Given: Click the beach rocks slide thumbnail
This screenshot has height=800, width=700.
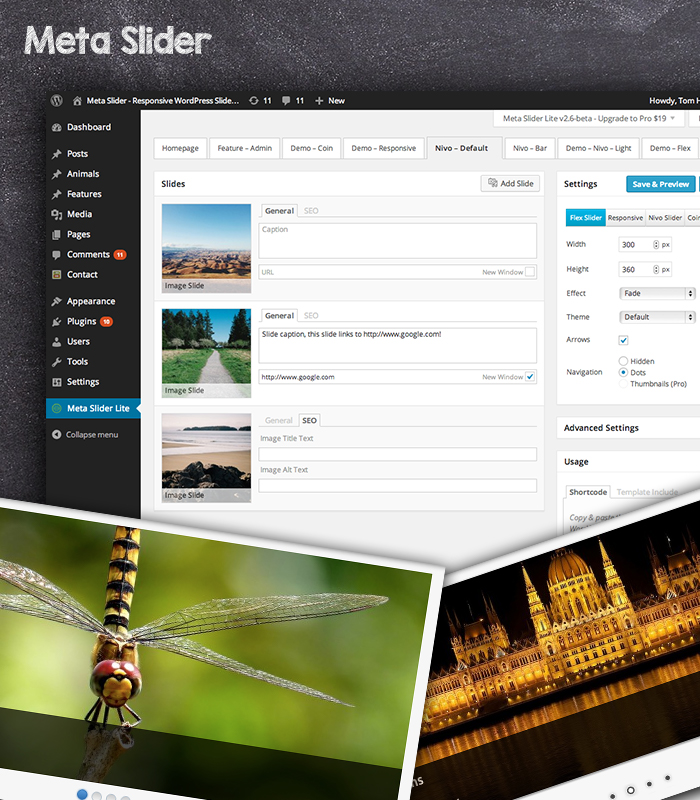Looking at the screenshot, I should click(206, 458).
